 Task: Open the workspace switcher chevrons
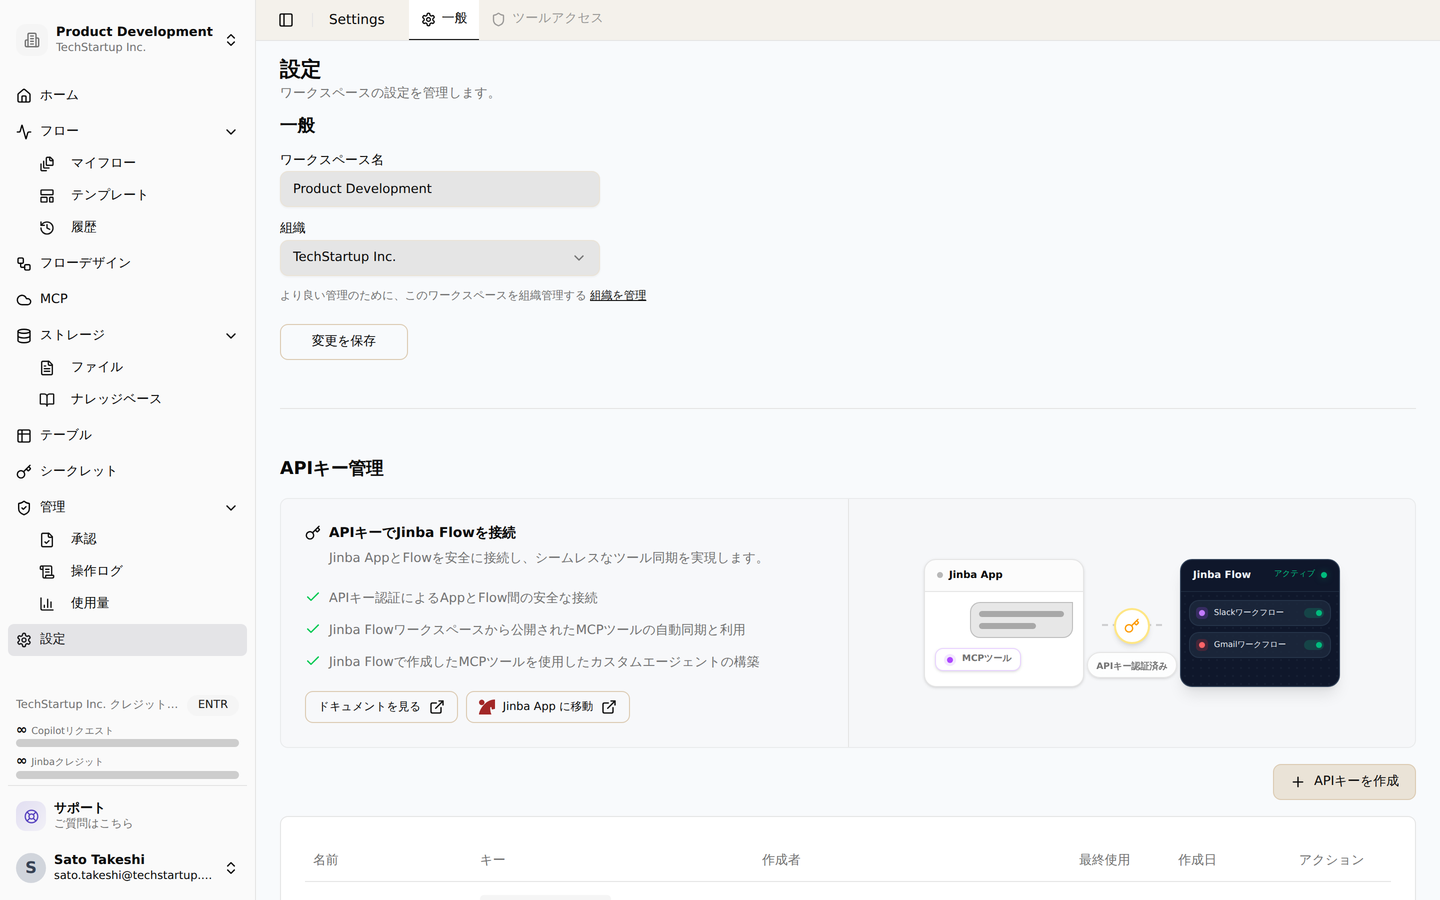pyautogui.click(x=231, y=40)
